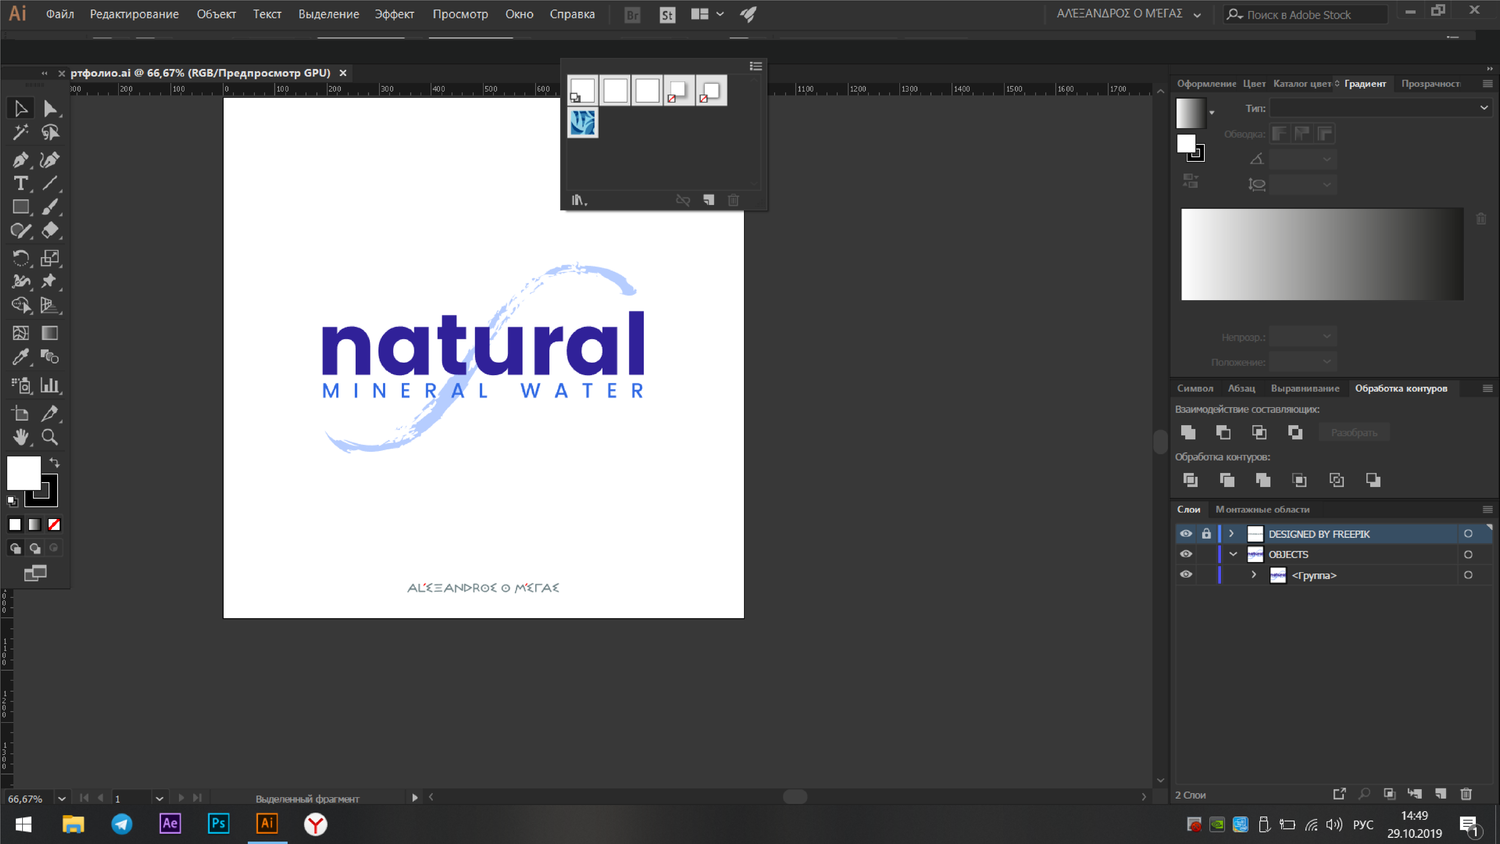The height and width of the screenshot is (844, 1500).
Task: Expand the DESIGNED BY FREEPIK layer
Action: click(x=1232, y=534)
